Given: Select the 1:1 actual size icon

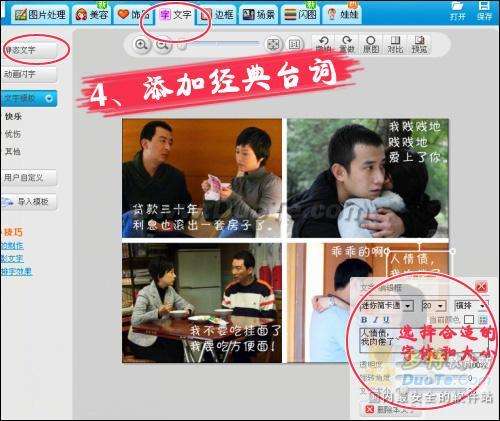Looking at the screenshot, I should (294, 44).
